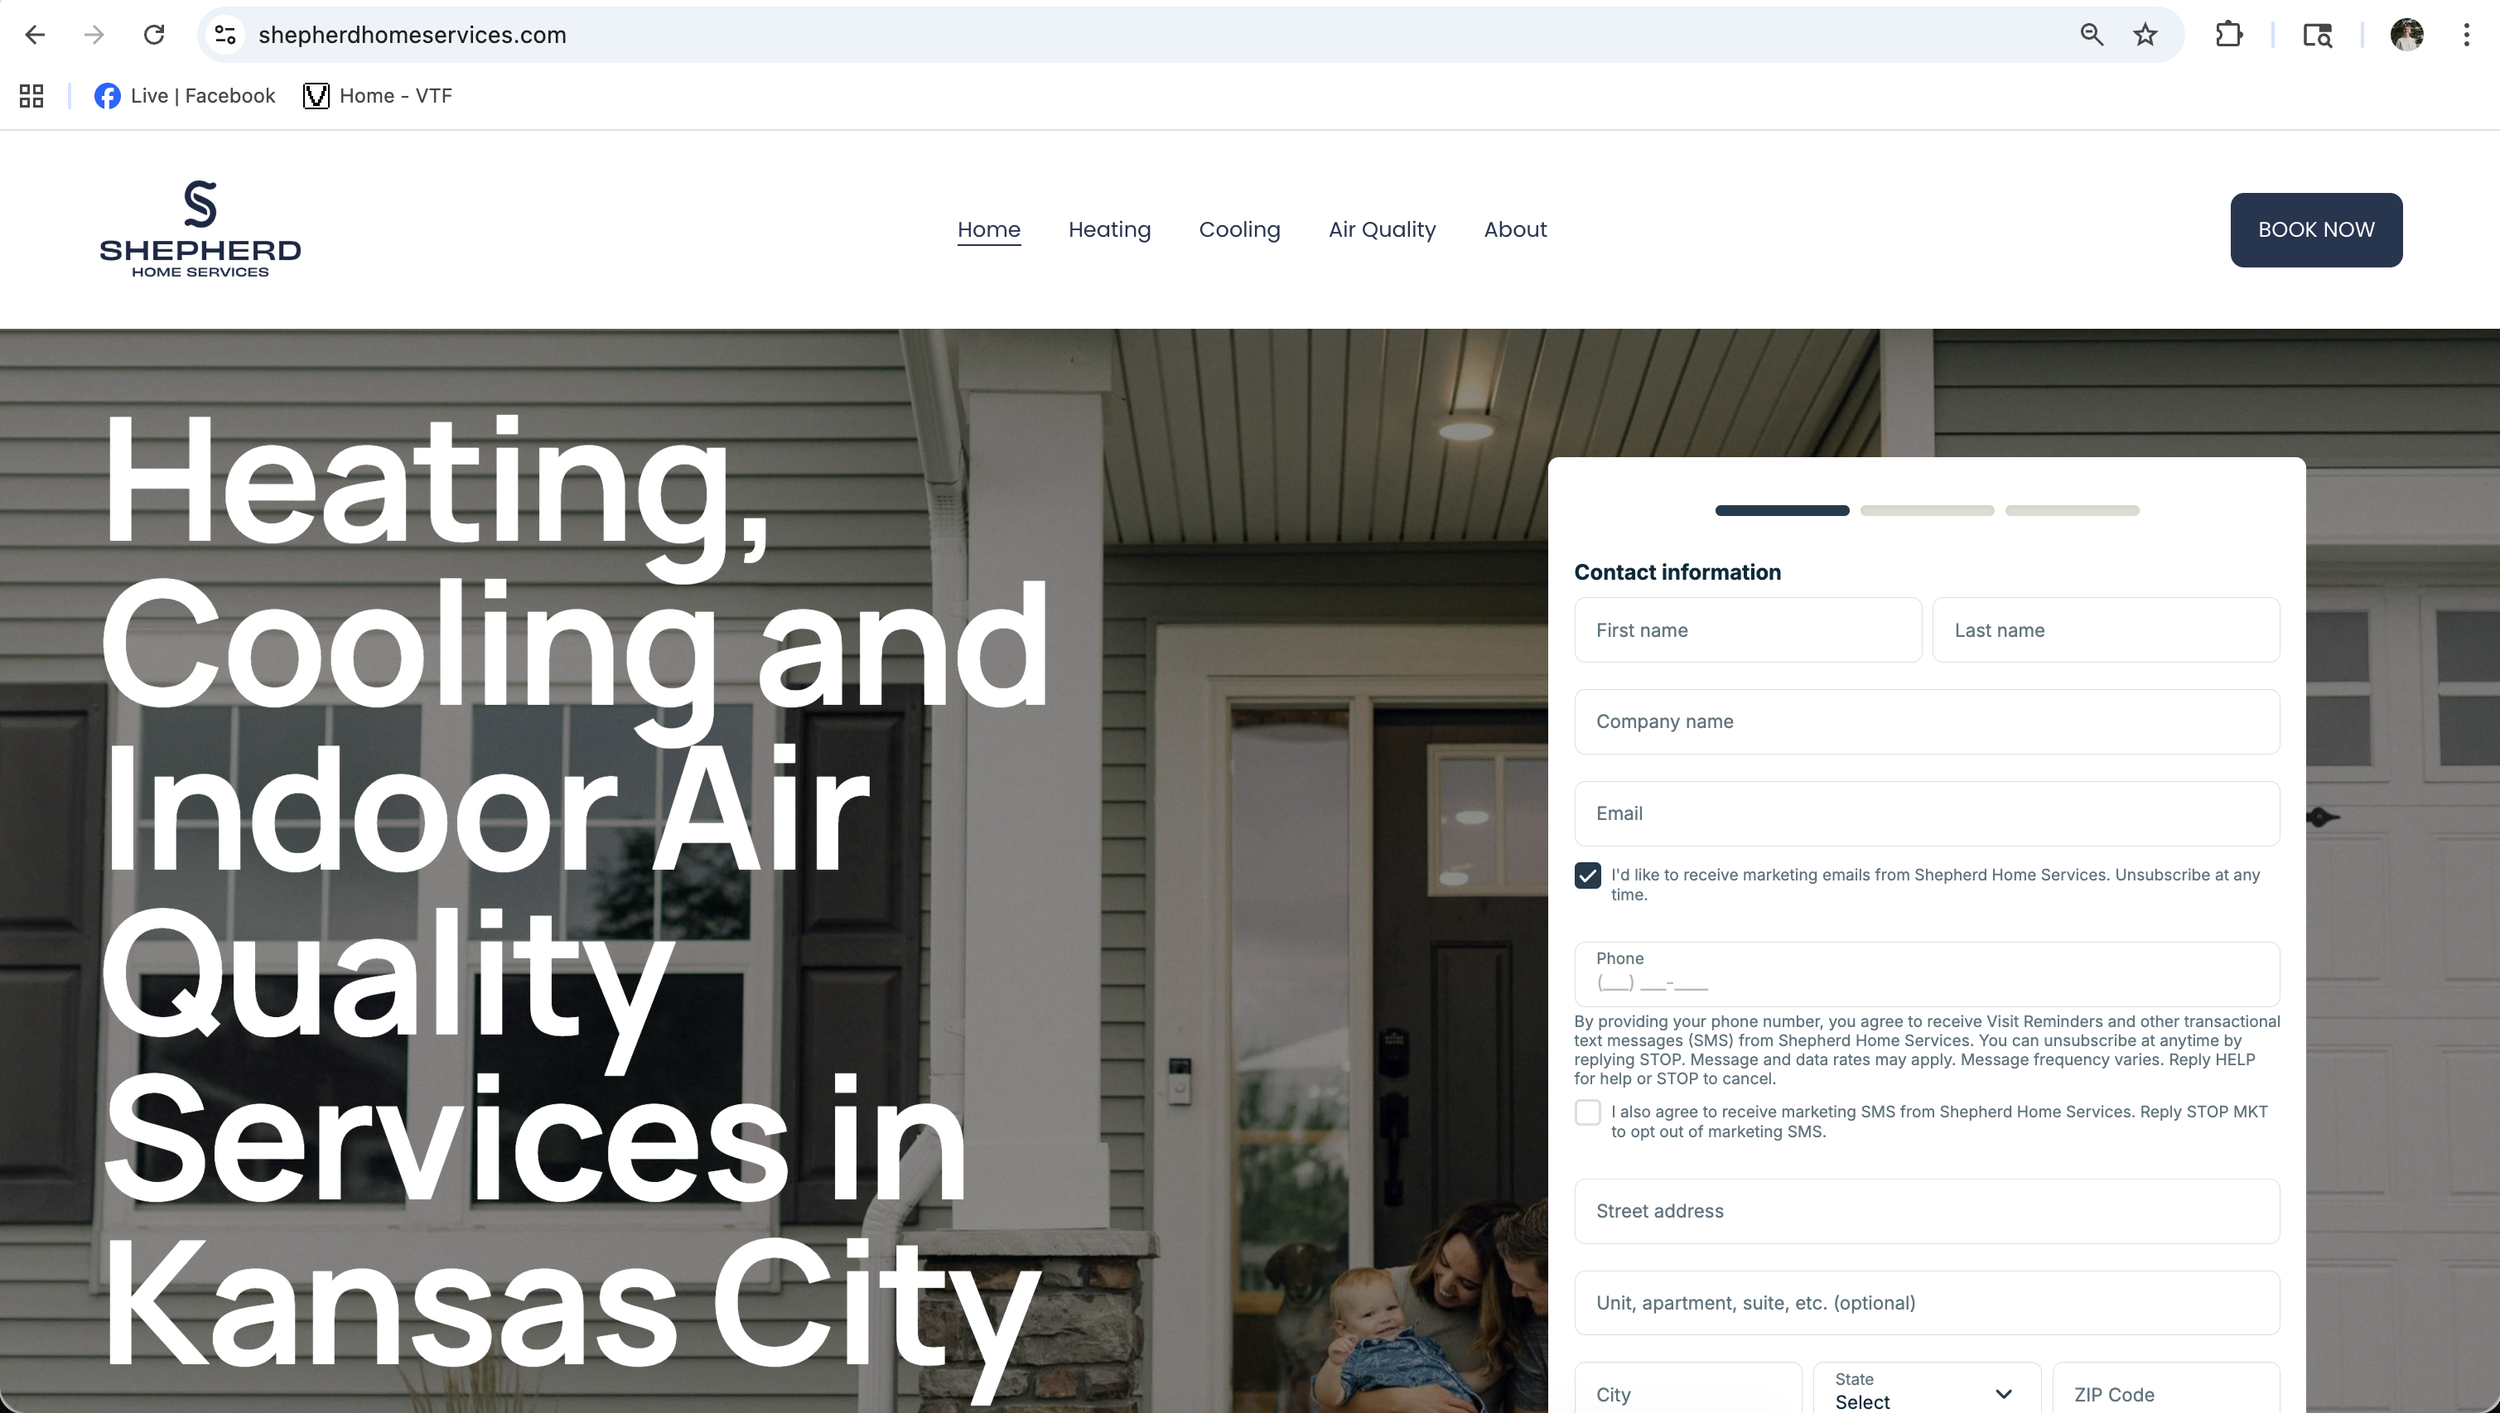Focus the Email input field
The image size is (2500, 1413).
1926,814
